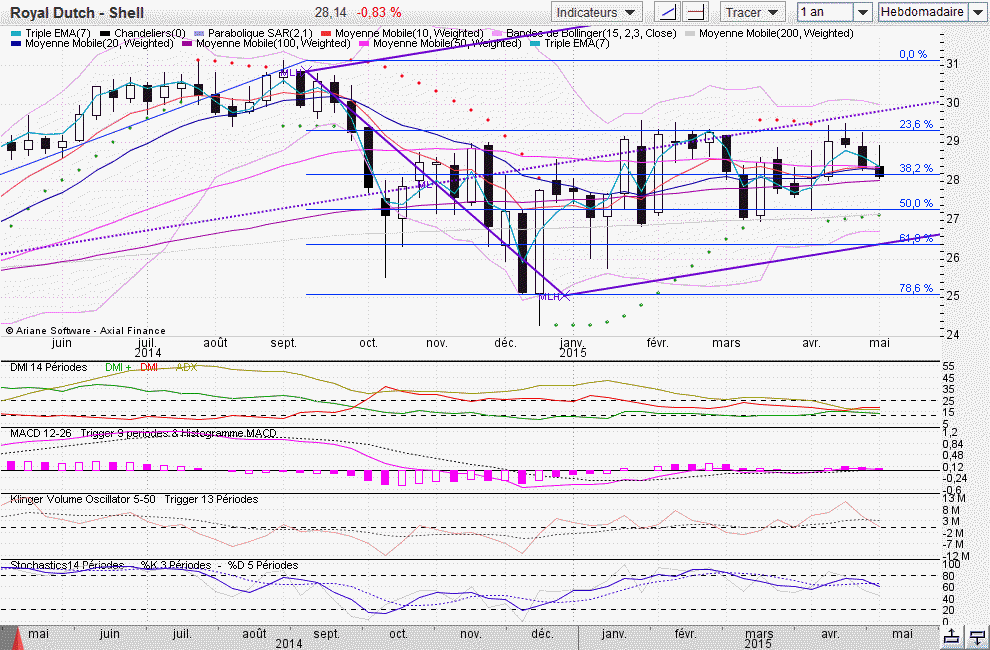Click Moyenne Mobile(50, Weighted) legend entry

point(440,44)
